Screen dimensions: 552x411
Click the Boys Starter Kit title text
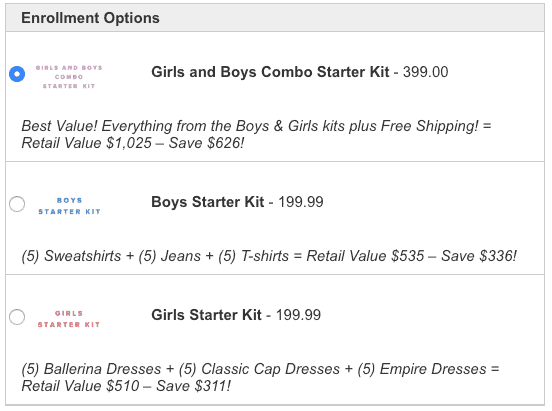pyautogui.click(x=208, y=202)
